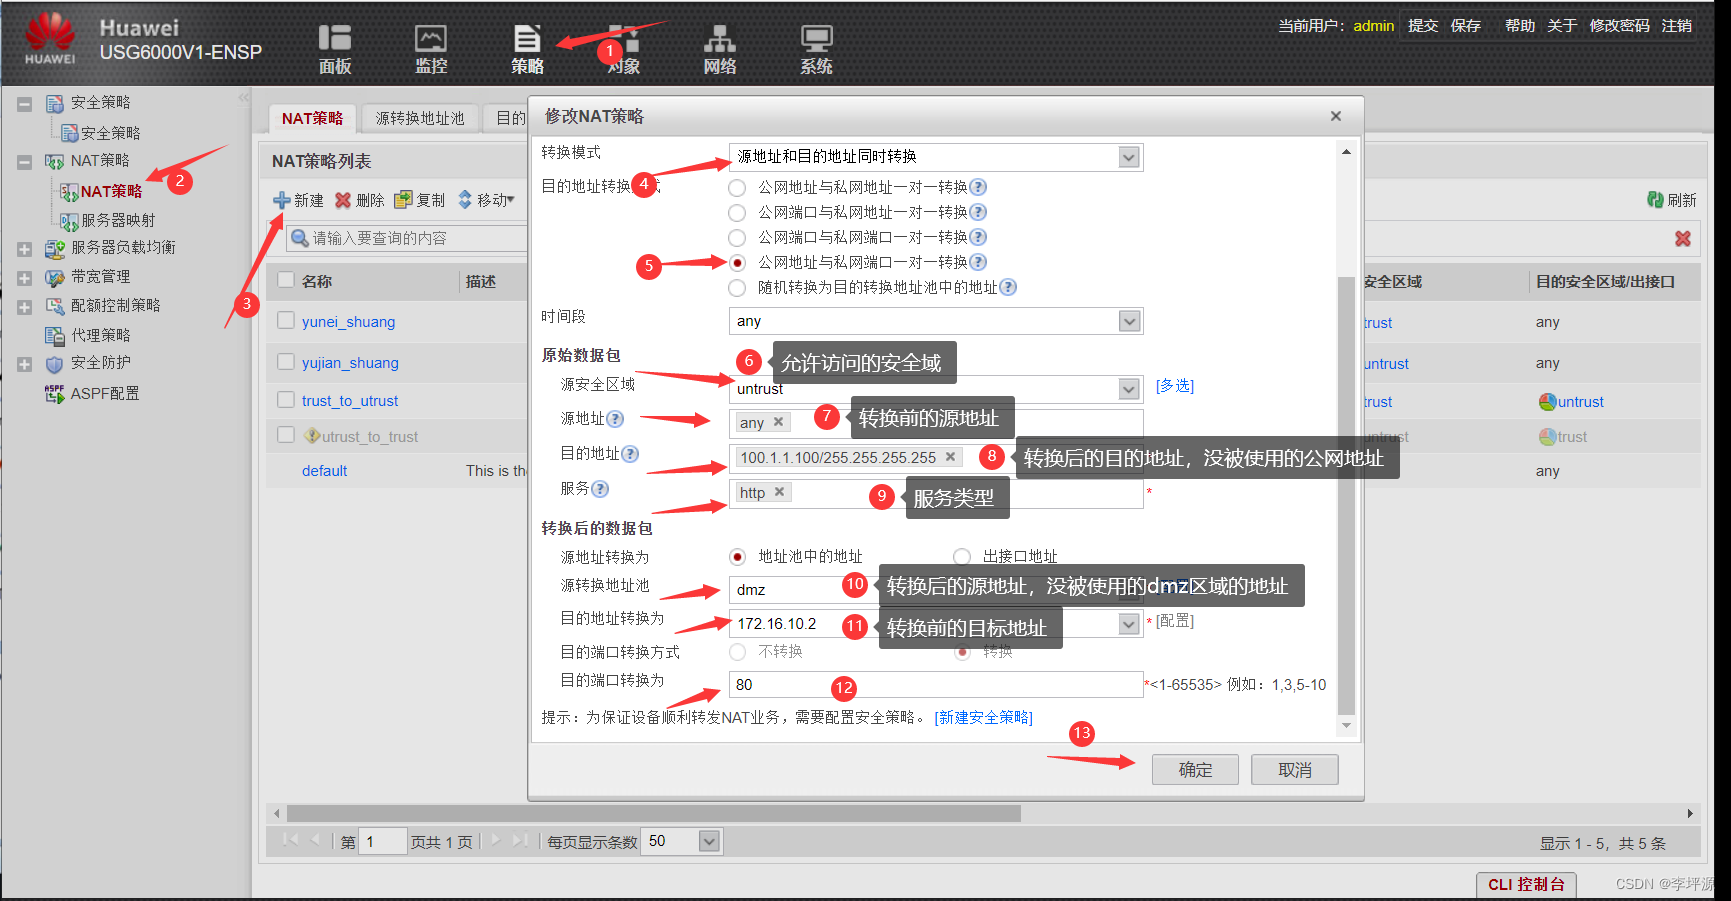Click the 删除 delete icon
The width and height of the screenshot is (1731, 901).
tap(343, 200)
